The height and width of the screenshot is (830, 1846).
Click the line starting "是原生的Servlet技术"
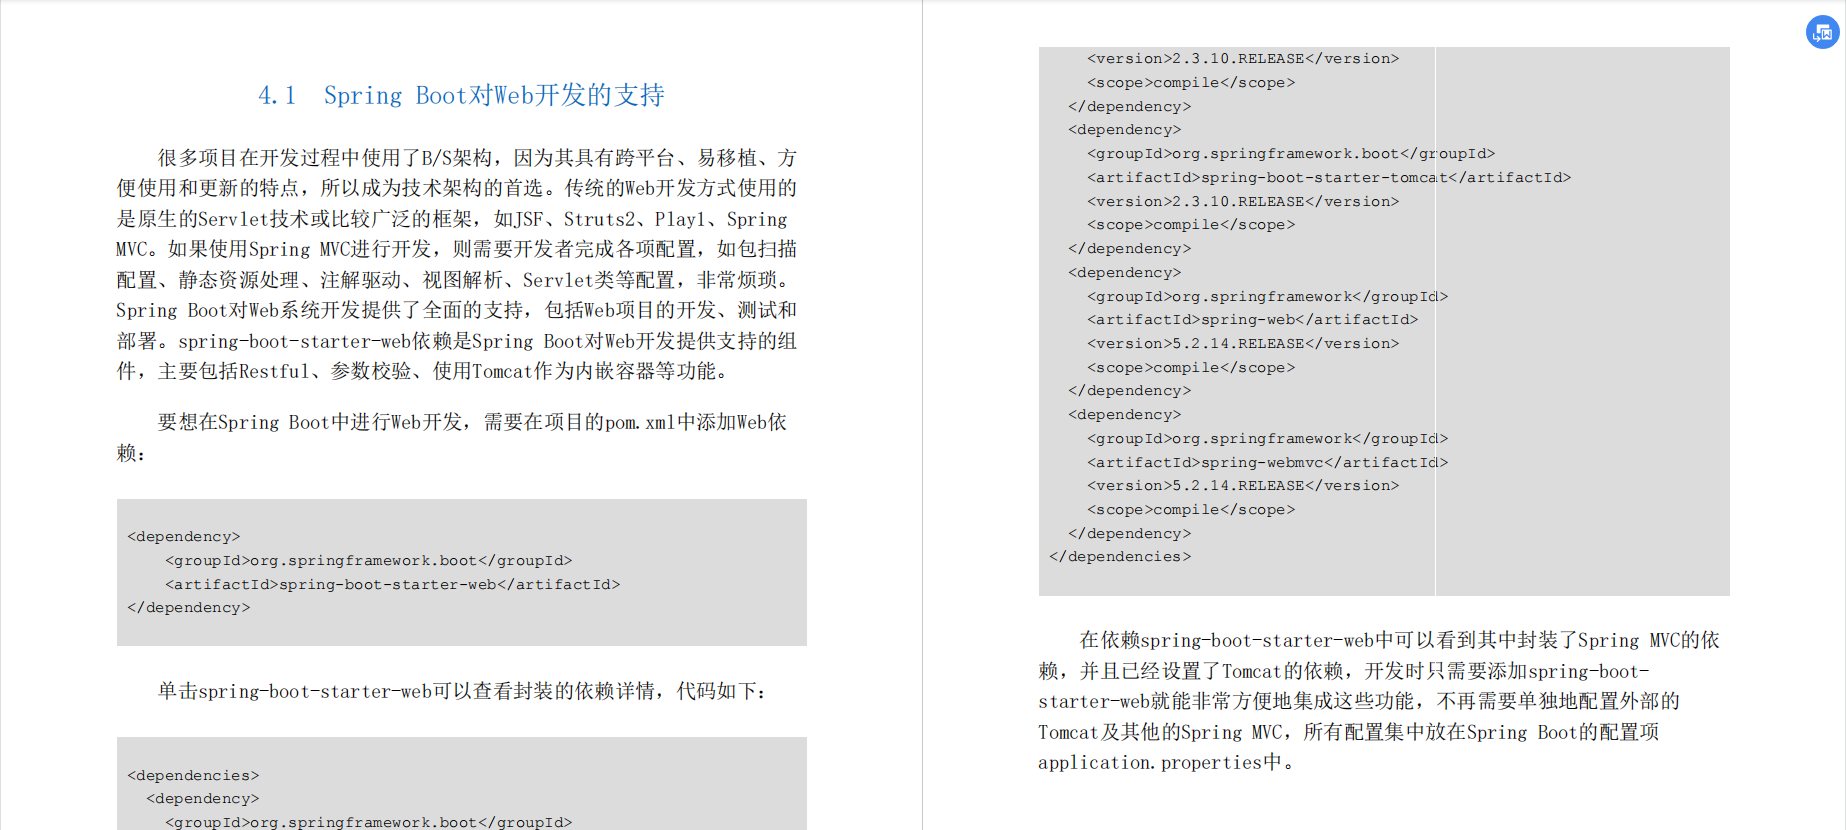point(452,219)
